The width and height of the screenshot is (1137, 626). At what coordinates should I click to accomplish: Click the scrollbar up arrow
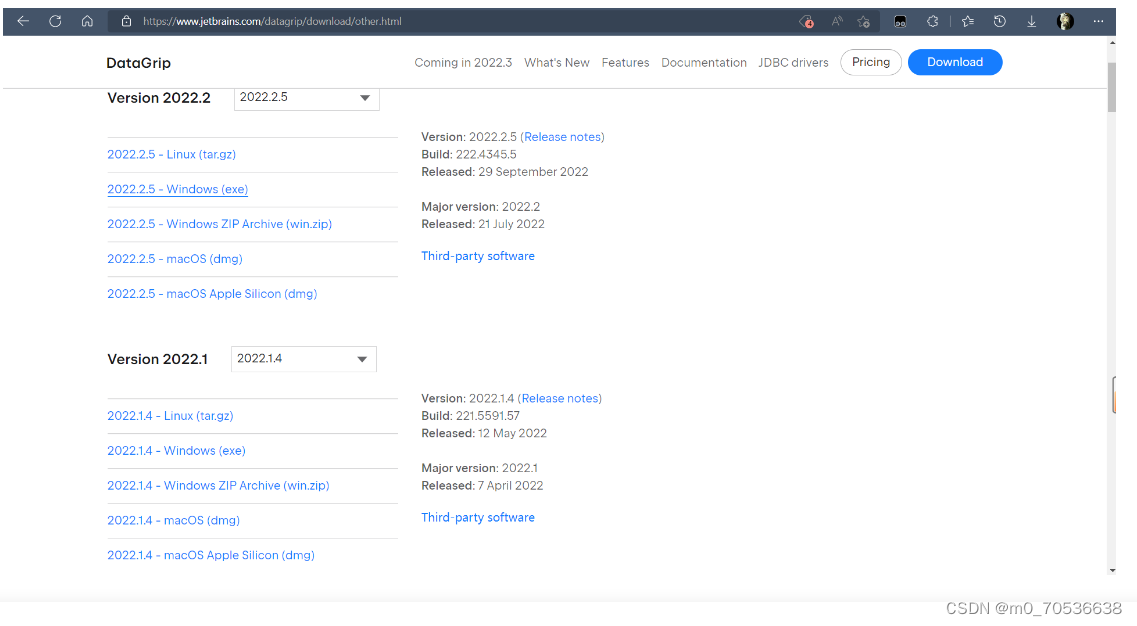pyautogui.click(x=1112, y=43)
